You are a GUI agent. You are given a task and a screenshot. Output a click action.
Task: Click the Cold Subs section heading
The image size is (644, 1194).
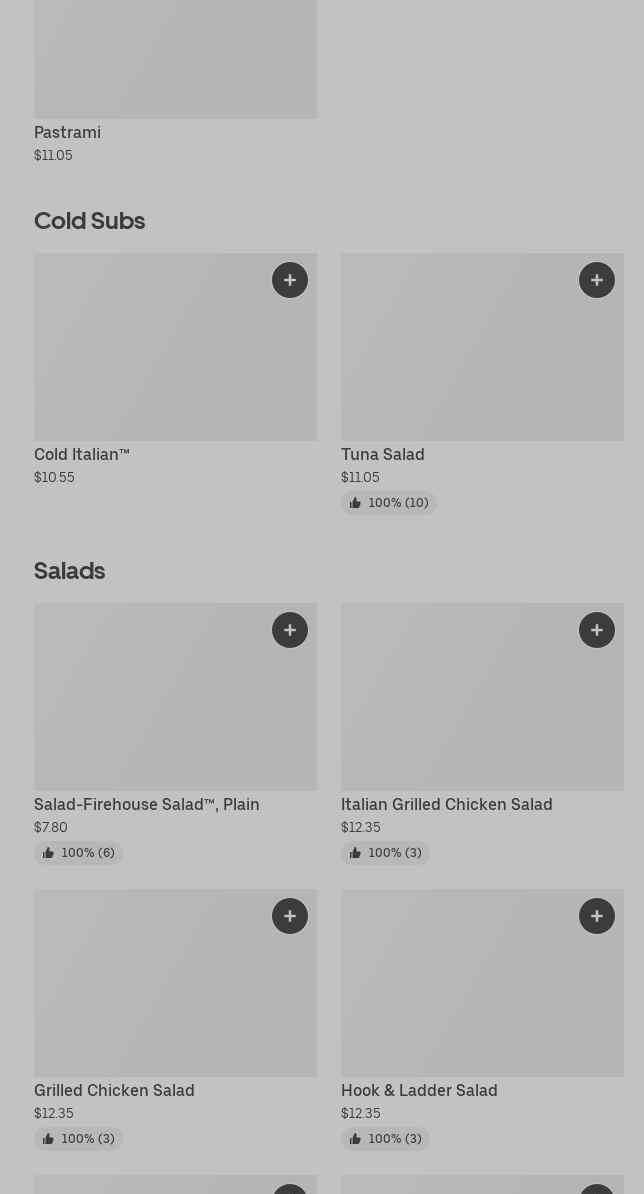point(90,220)
